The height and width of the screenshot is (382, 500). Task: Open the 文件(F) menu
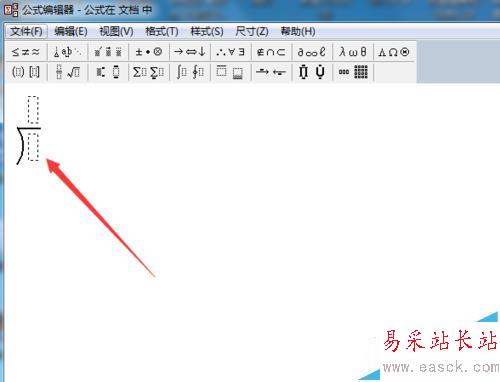26,32
